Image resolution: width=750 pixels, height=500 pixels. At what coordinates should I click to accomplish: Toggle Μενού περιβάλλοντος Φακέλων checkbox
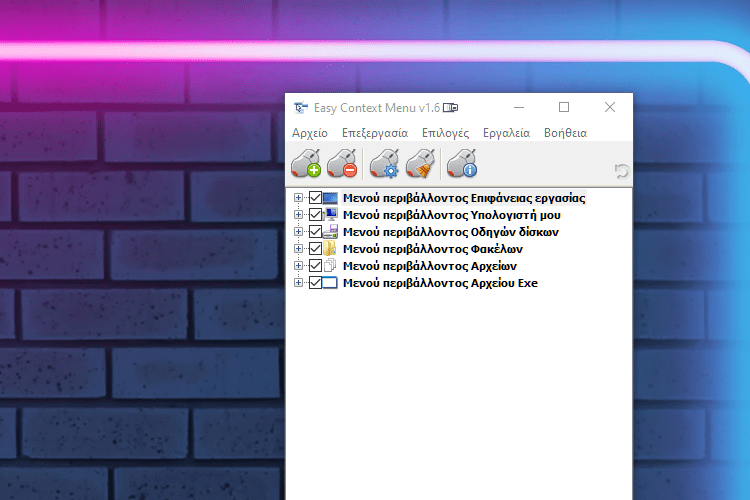tap(315, 248)
